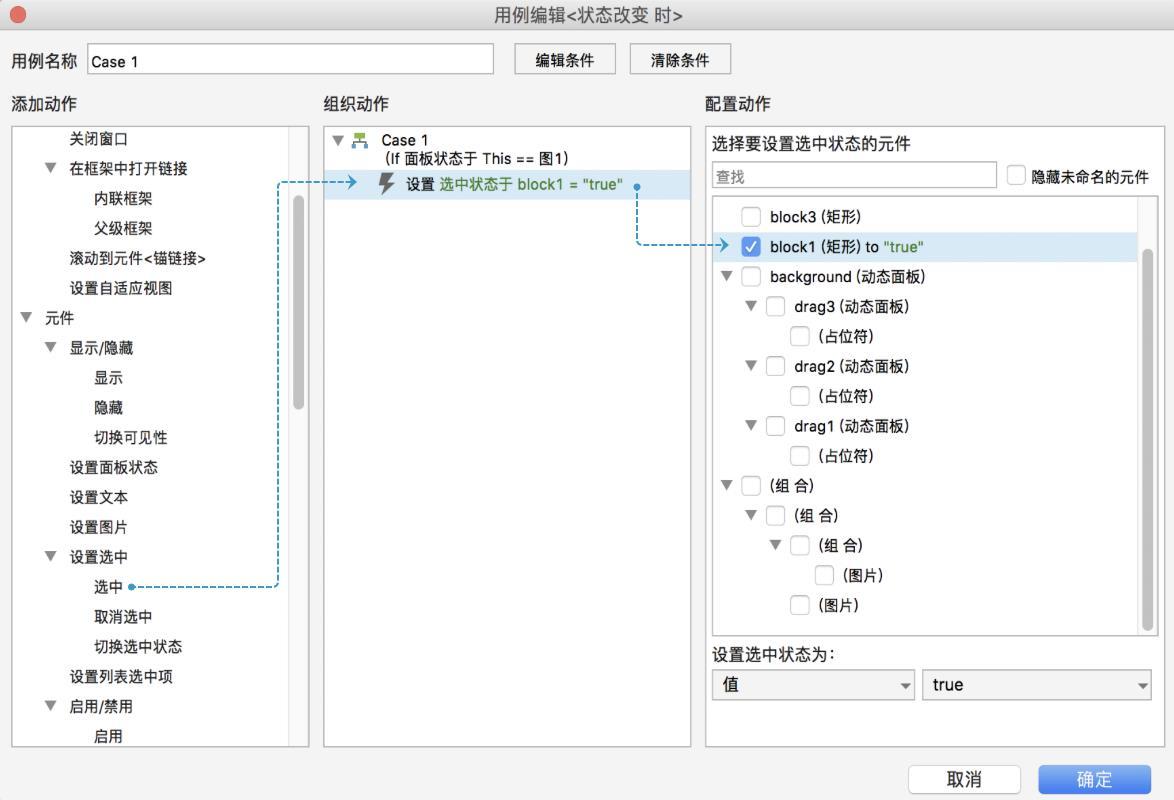The image size is (1174, 800).
Task: Select the 关闭窗口 action
Action: click(x=98, y=139)
